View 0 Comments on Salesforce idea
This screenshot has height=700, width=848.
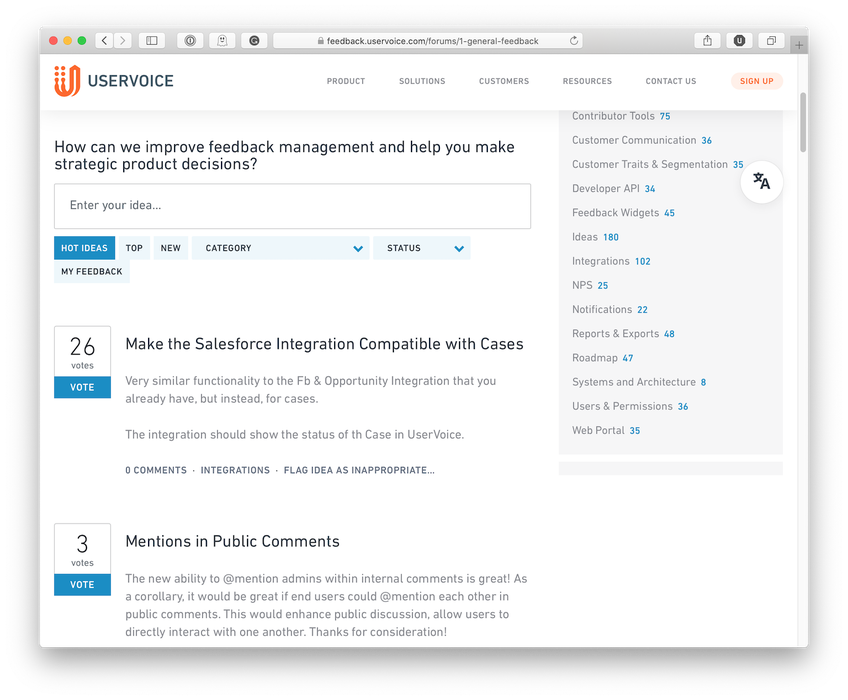156,470
